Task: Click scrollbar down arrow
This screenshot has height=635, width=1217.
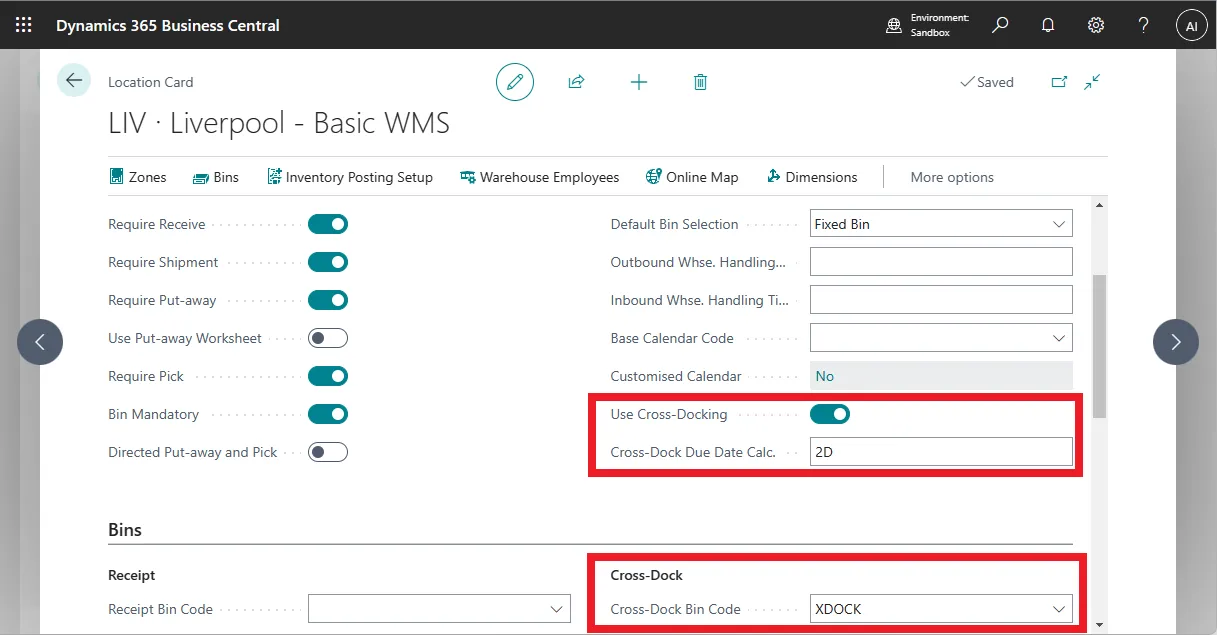Action: (1100, 624)
